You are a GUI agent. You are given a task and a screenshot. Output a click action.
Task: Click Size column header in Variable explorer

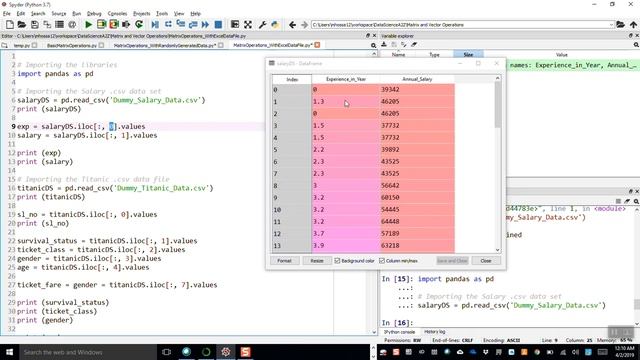point(468,54)
